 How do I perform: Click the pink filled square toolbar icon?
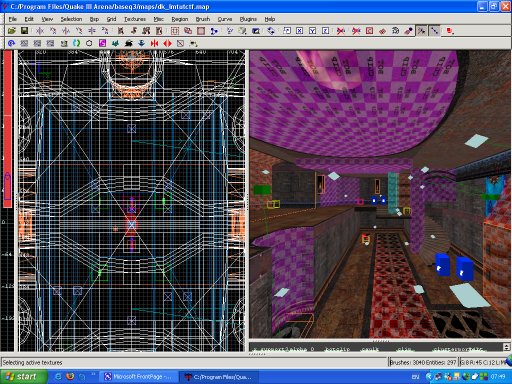point(201,31)
